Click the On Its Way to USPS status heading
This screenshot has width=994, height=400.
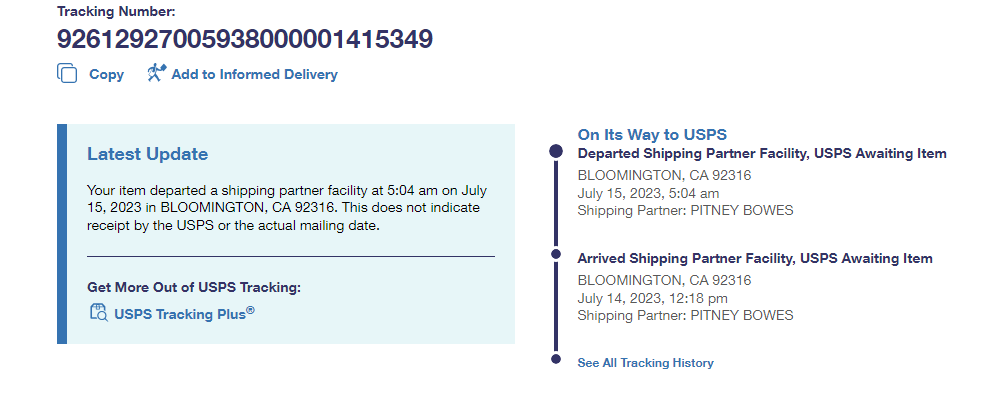tap(652, 134)
